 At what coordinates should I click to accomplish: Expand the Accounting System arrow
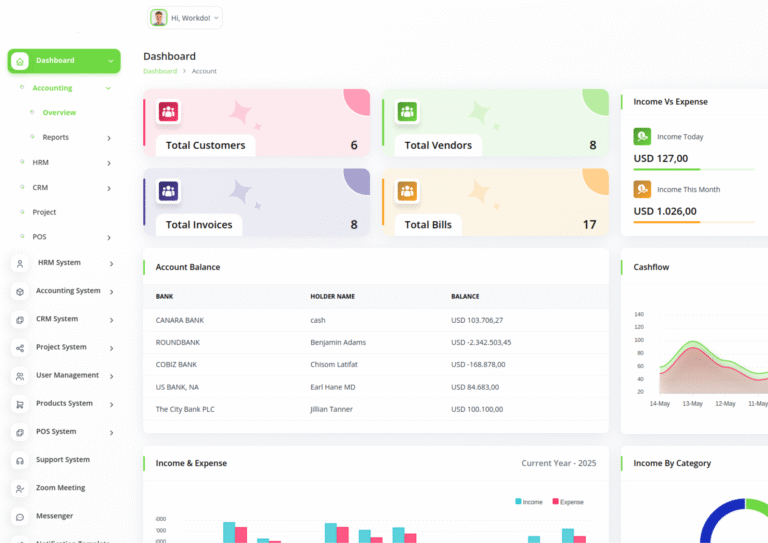pos(112,292)
